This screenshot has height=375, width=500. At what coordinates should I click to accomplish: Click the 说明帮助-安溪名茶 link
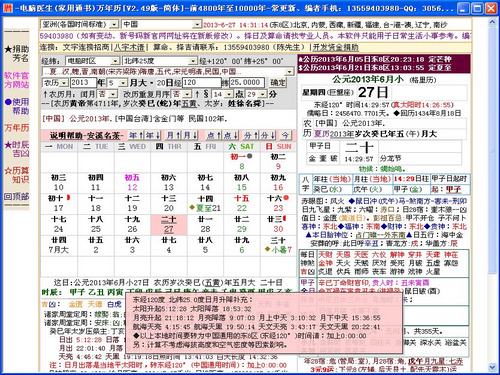tap(87, 135)
